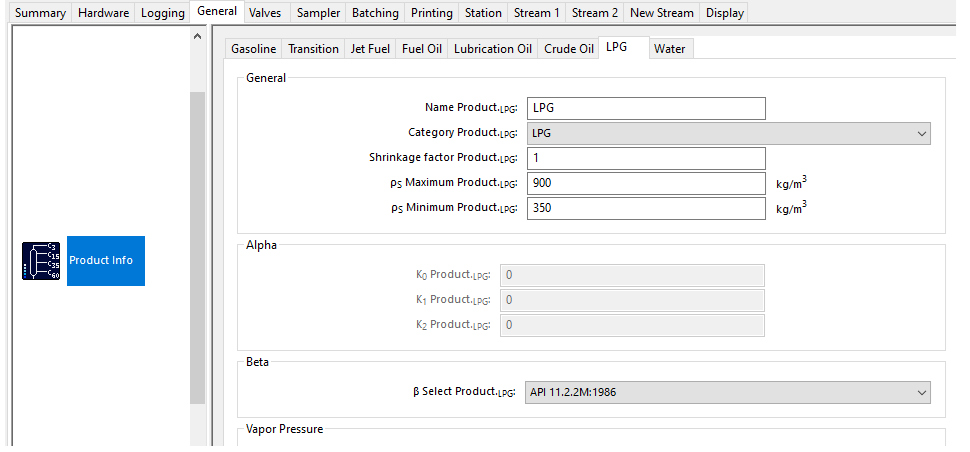The image size is (970, 452).
Task: Open the Batching tab
Action: pyautogui.click(x=376, y=13)
